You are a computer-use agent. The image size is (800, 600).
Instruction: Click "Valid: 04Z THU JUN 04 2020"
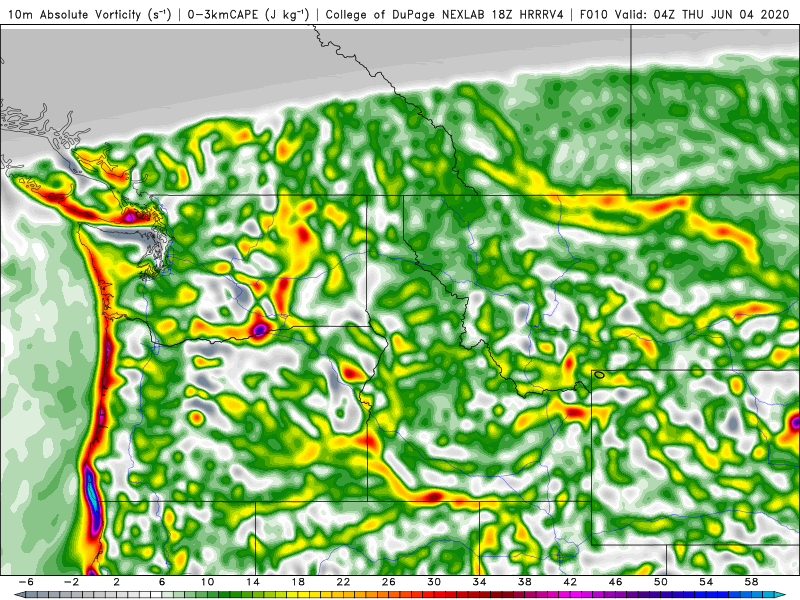(702, 14)
